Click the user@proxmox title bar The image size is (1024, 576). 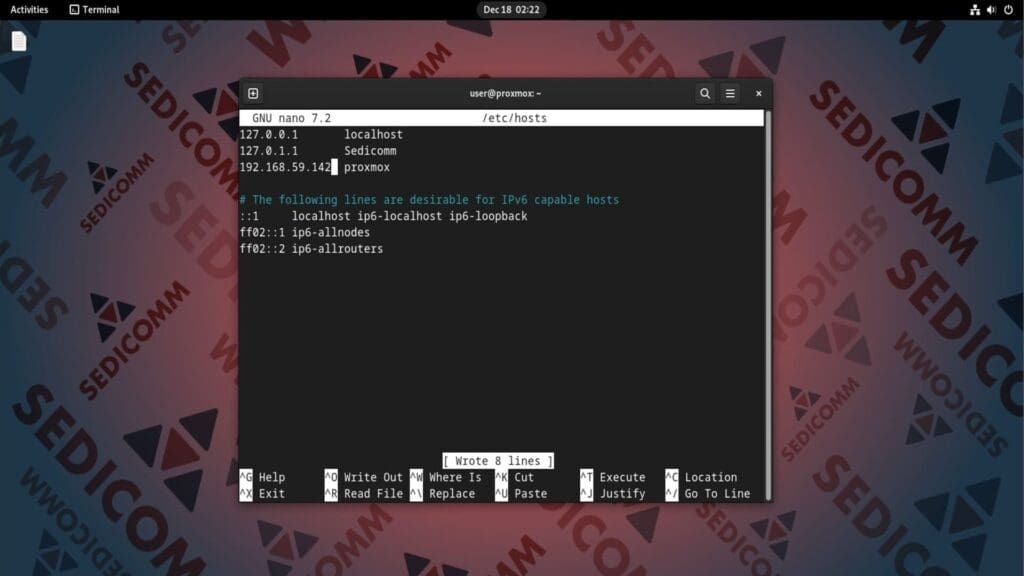pyautogui.click(x=505, y=93)
